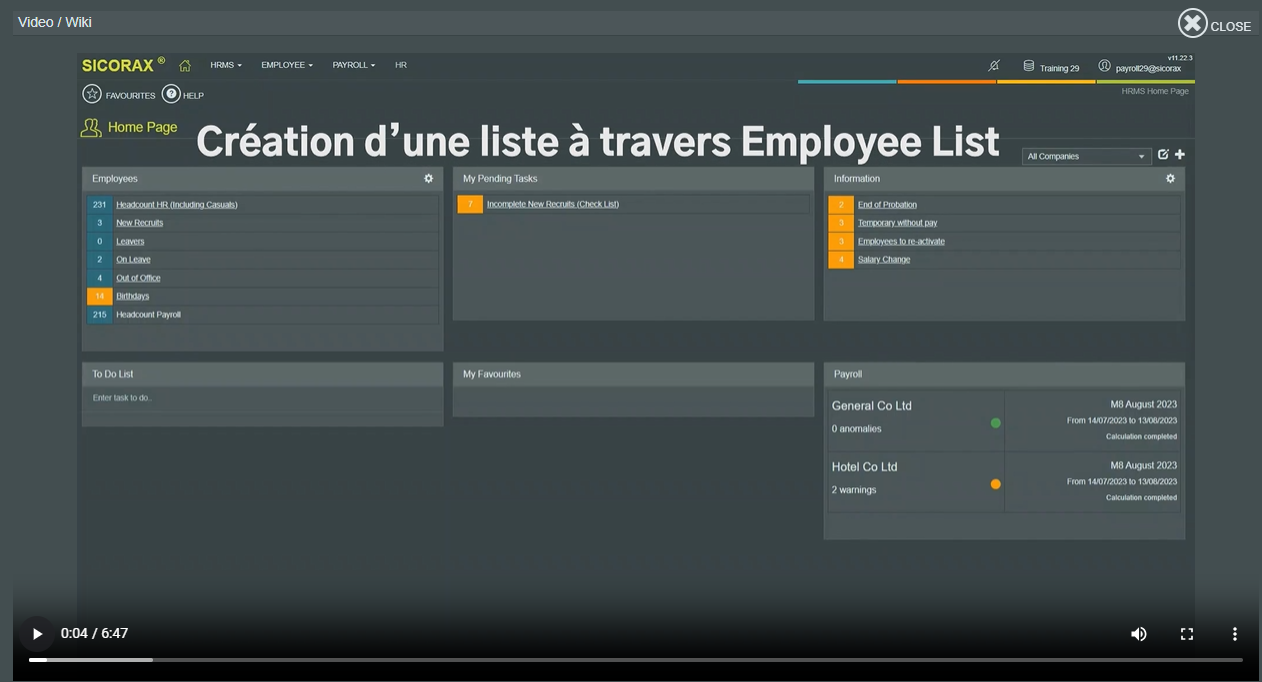The image size is (1262, 682).
Task: Open the Help question mark icon
Action: click(x=171, y=94)
